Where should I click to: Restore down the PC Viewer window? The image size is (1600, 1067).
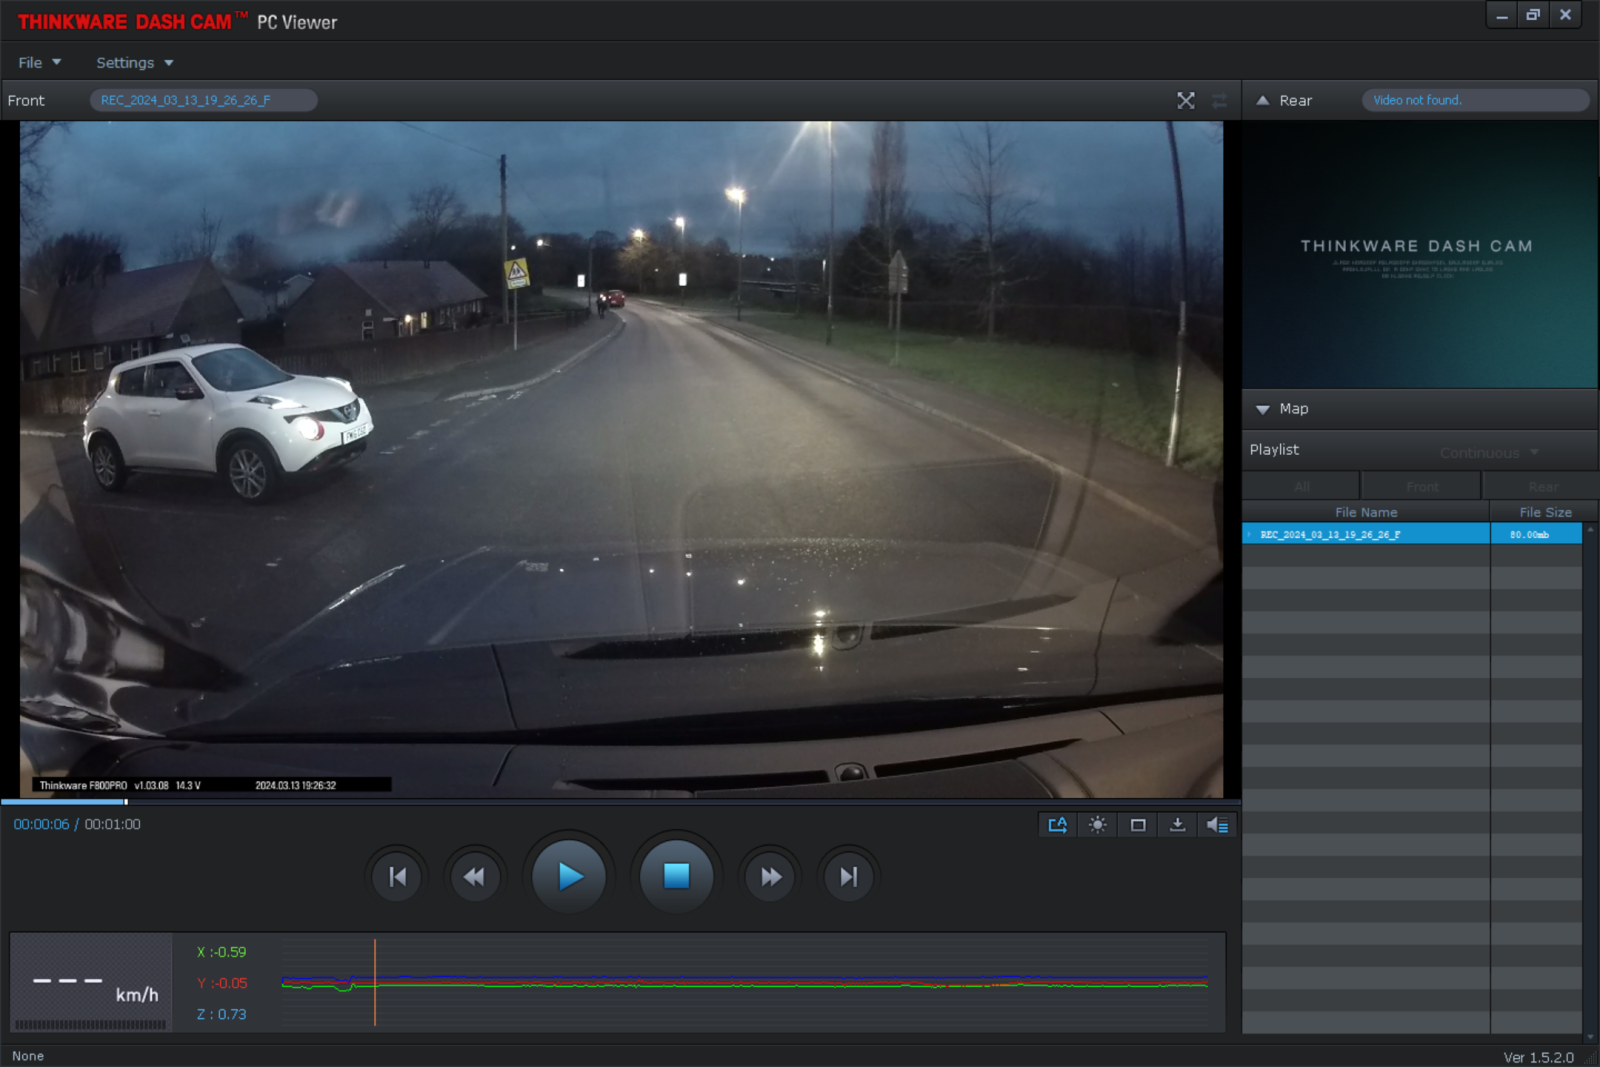point(1533,15)
